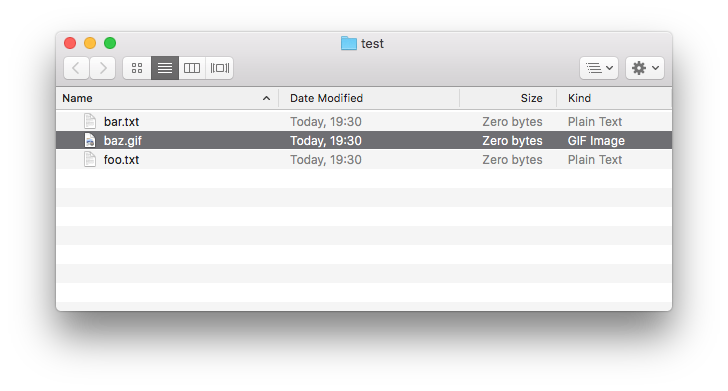
Task: Click the Zero bytes size of foo.txt
Action: [x=512, y=160]
